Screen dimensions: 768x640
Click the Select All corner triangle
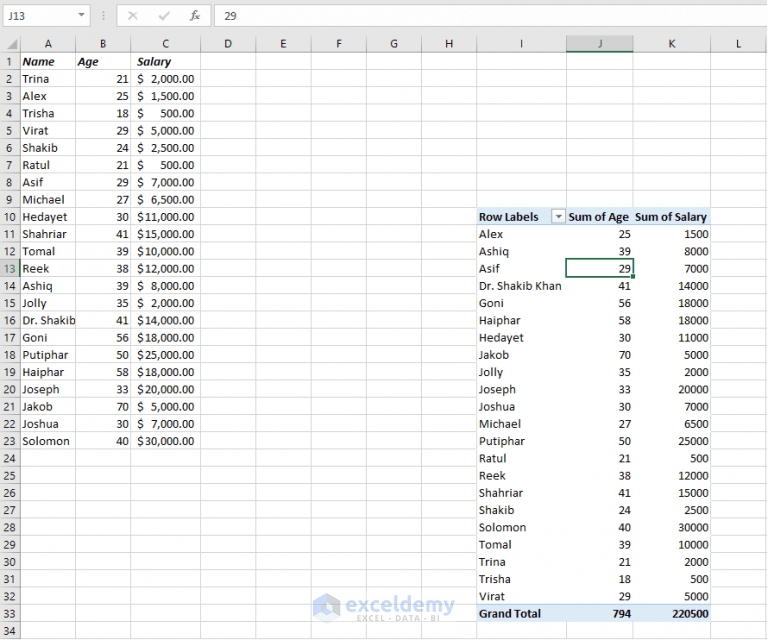pos(12,45)
